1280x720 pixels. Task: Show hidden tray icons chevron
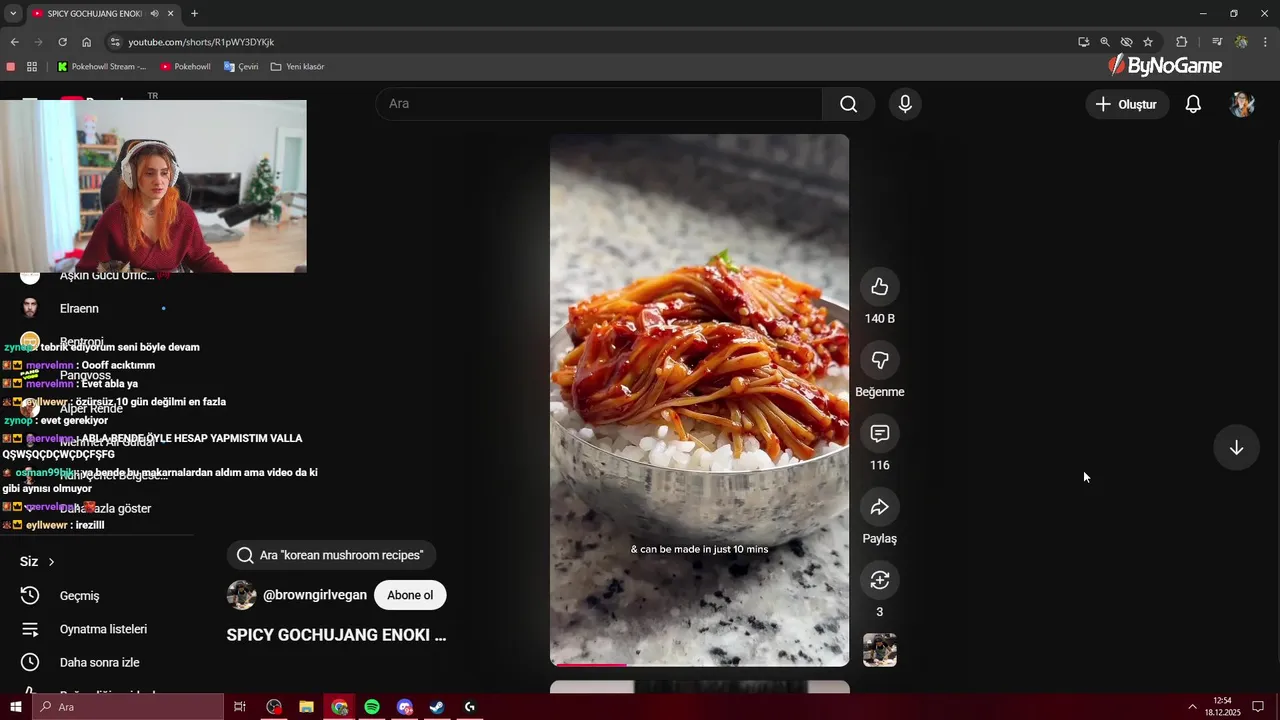[x=1192, y=707]
